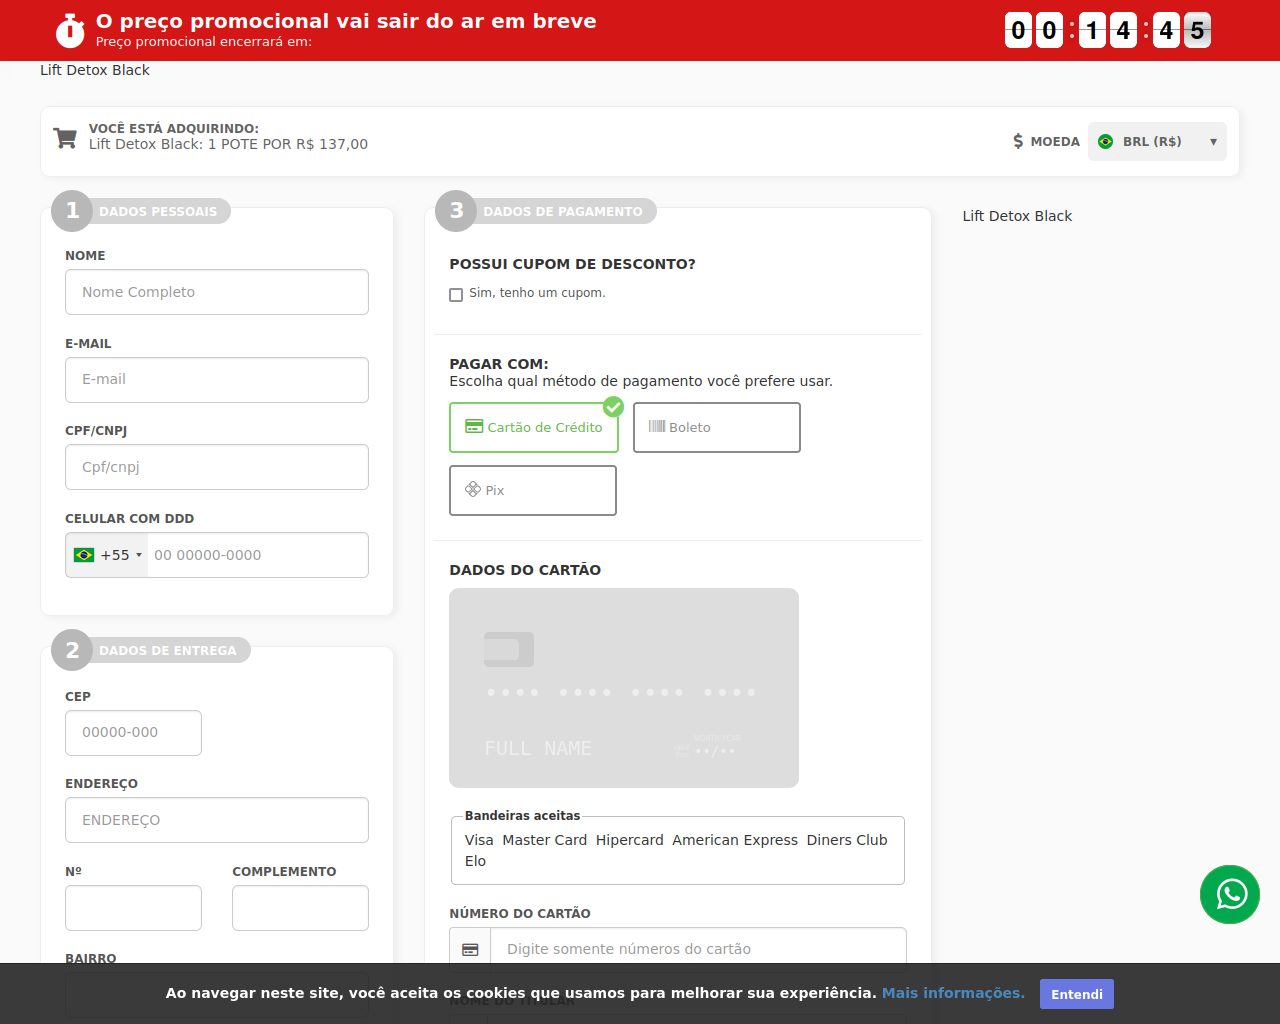
Task: Click the Complemento input field
Action: coord(300,908)
